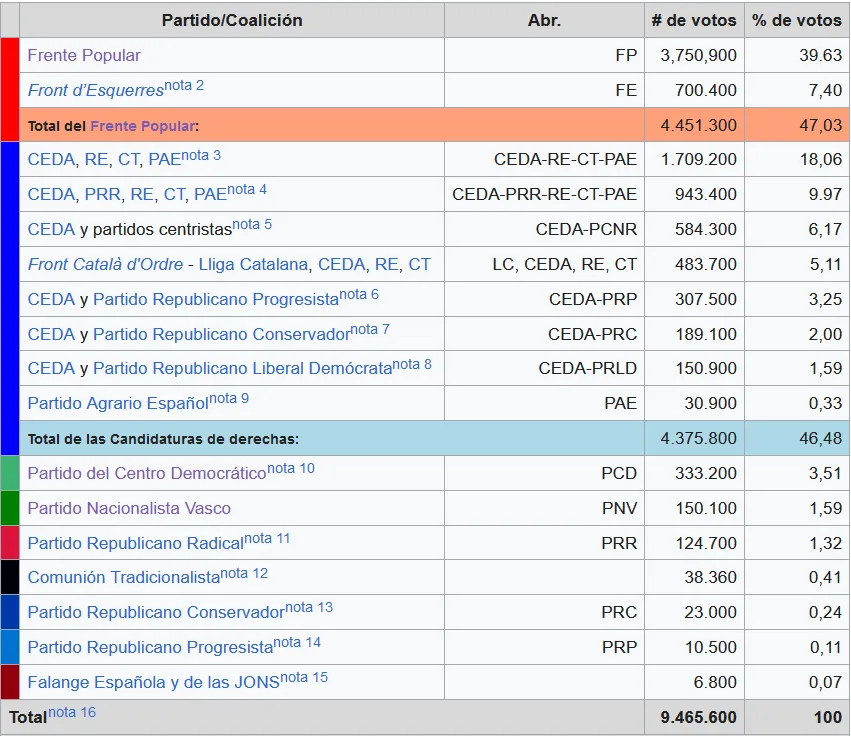Click the # de votos column header
This screenshot has width=851, height=736.
click(x=694, y=20)
